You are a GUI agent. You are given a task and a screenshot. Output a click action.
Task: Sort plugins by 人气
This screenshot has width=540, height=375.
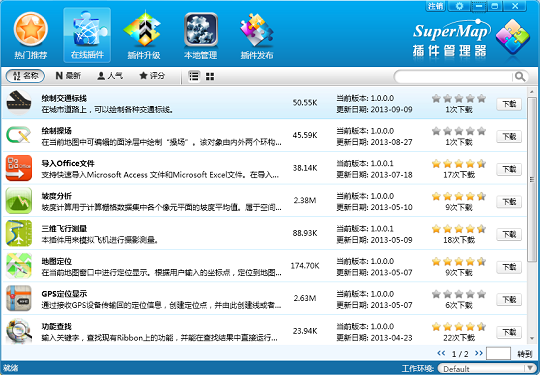[110, 76]
